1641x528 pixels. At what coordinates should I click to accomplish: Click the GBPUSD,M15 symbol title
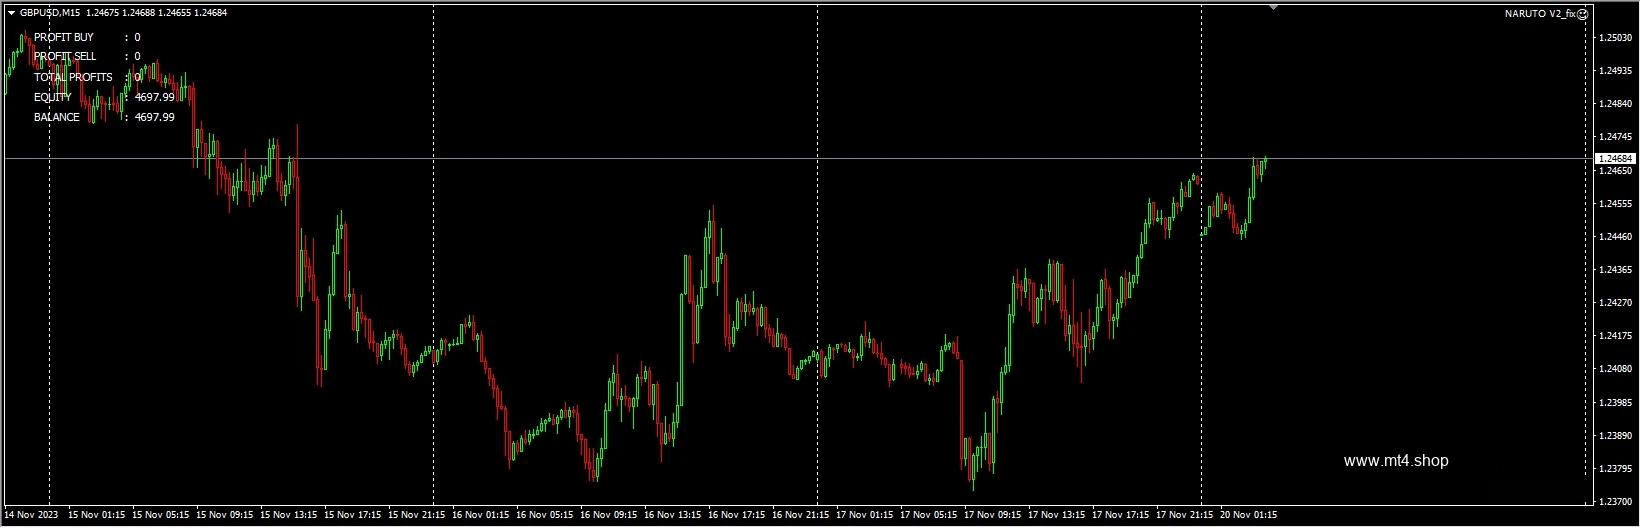50,13
